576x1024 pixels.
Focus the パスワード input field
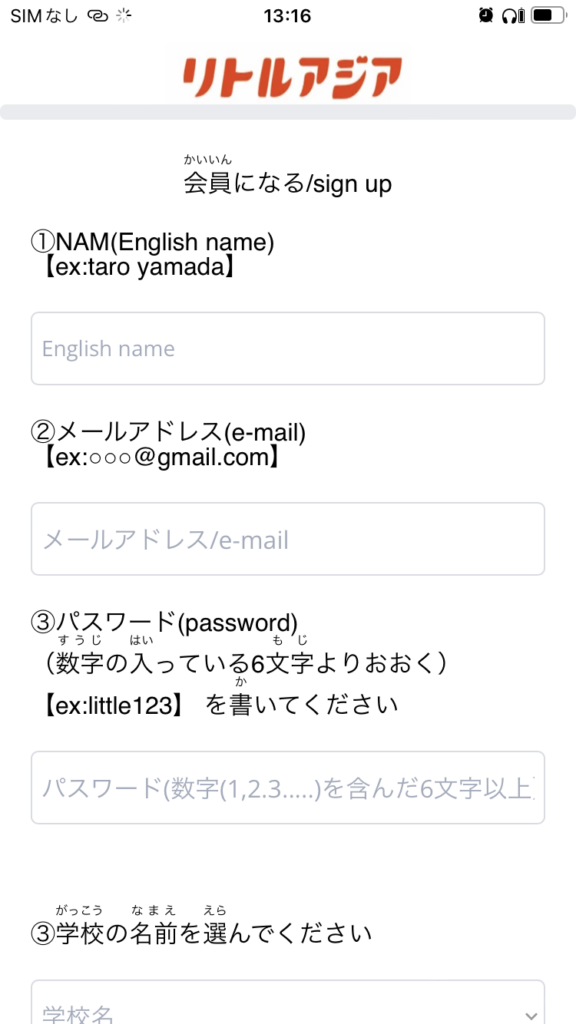288,788
